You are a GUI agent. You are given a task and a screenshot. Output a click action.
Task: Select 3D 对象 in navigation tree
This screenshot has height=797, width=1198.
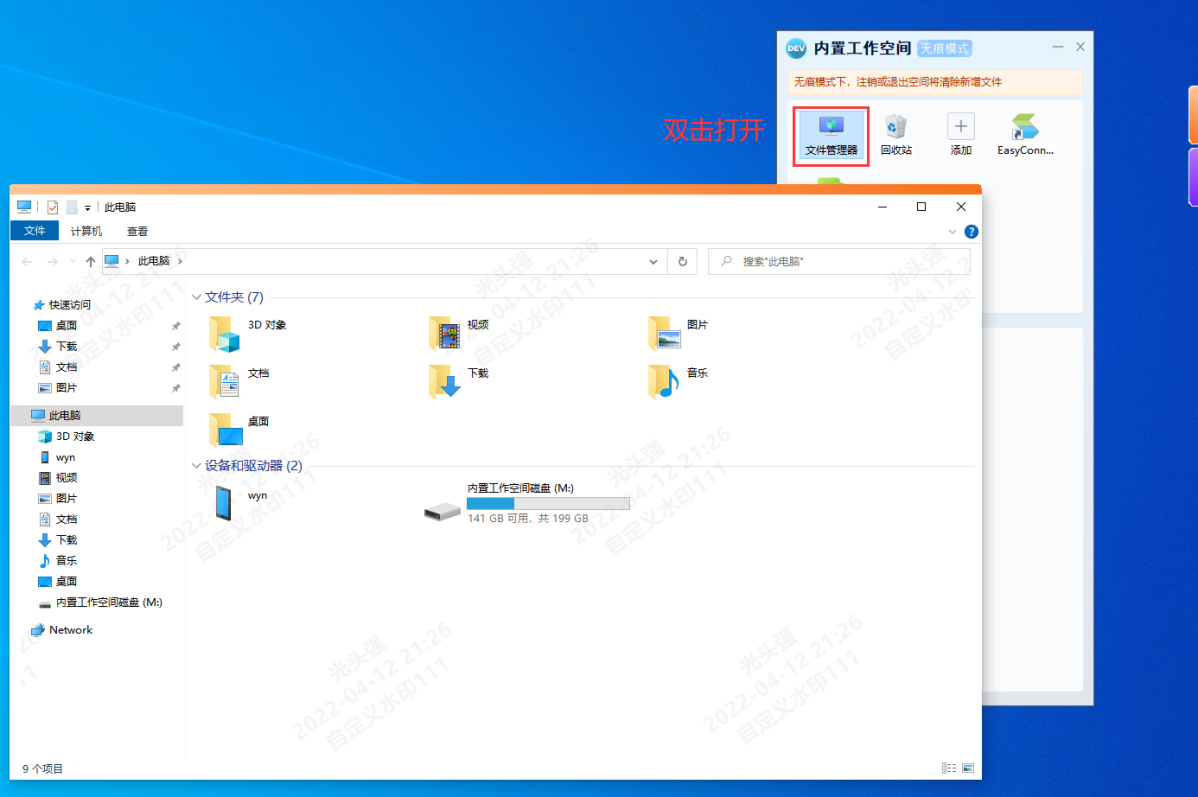[75, 436]
